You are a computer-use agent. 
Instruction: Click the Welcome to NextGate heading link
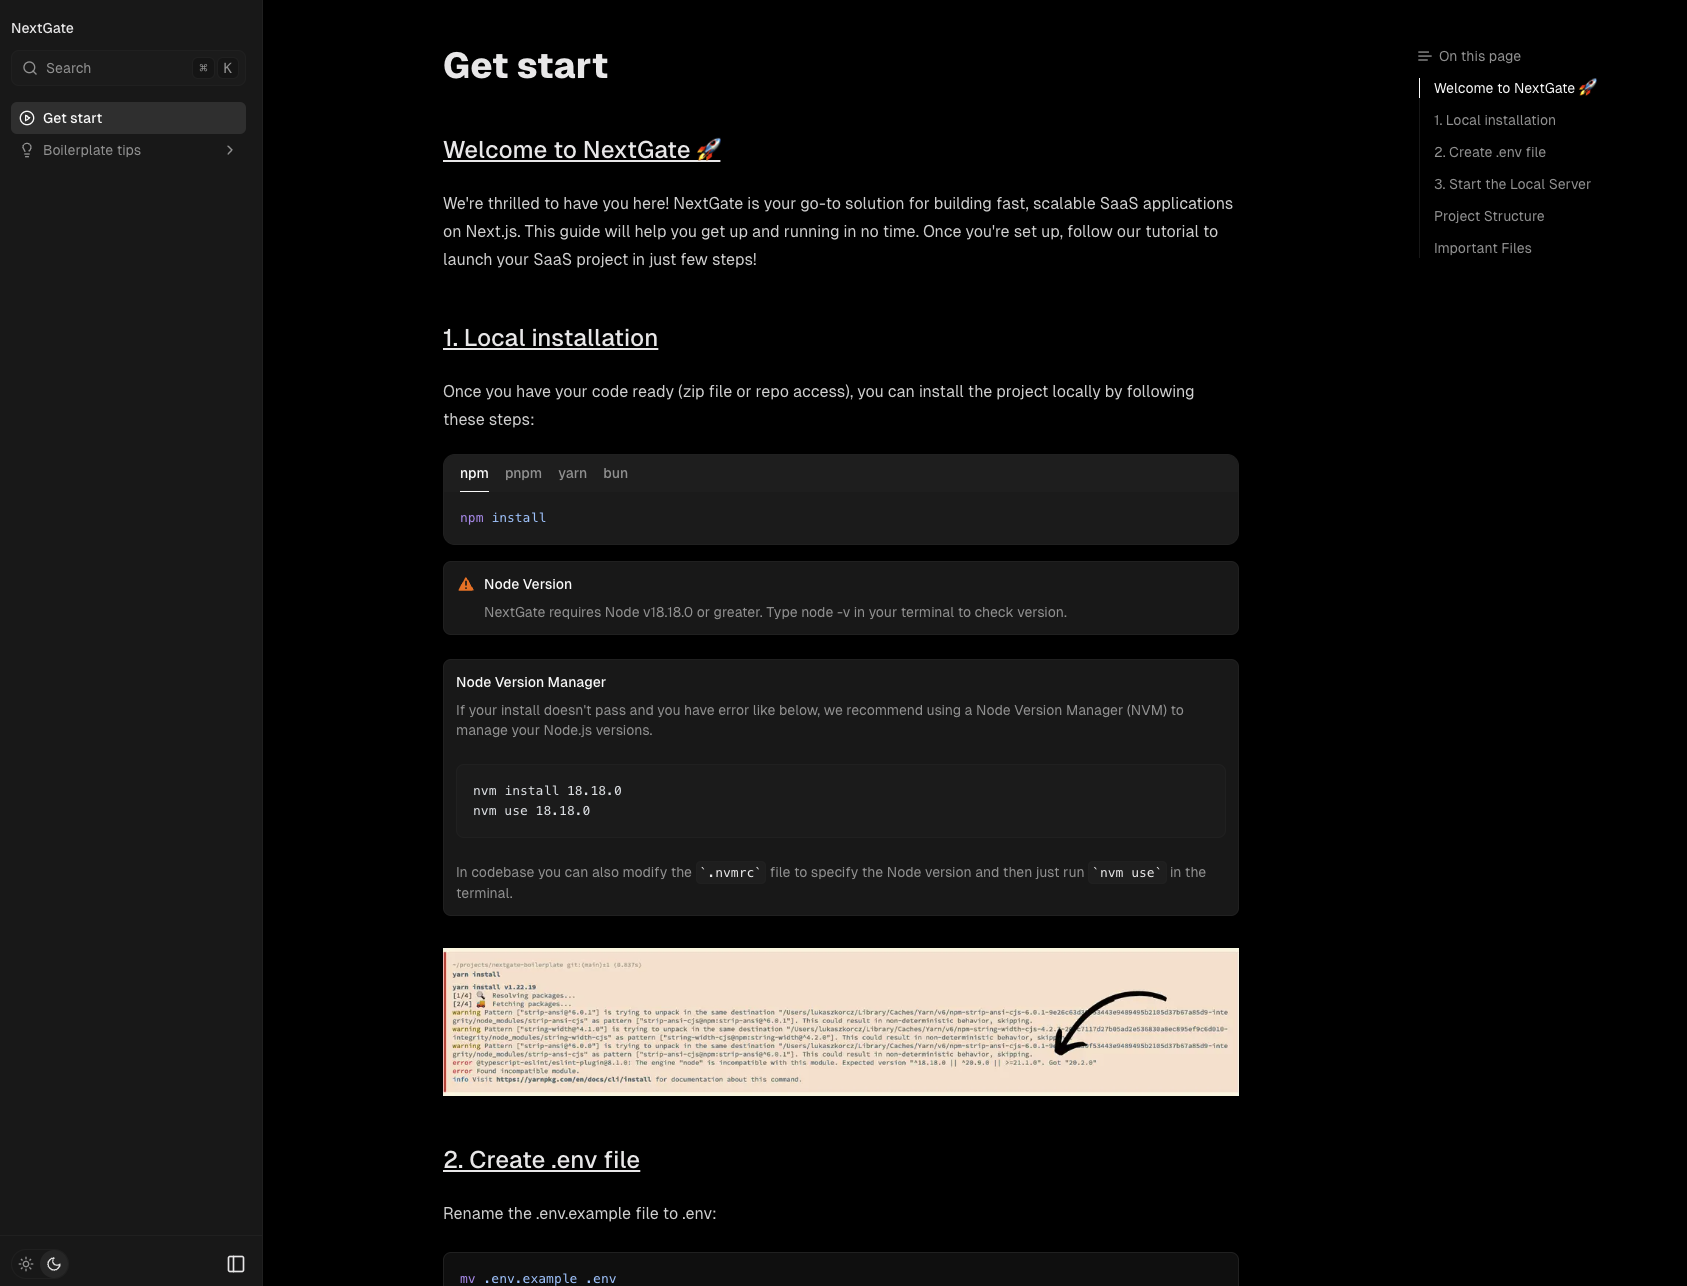coord(581,150)
